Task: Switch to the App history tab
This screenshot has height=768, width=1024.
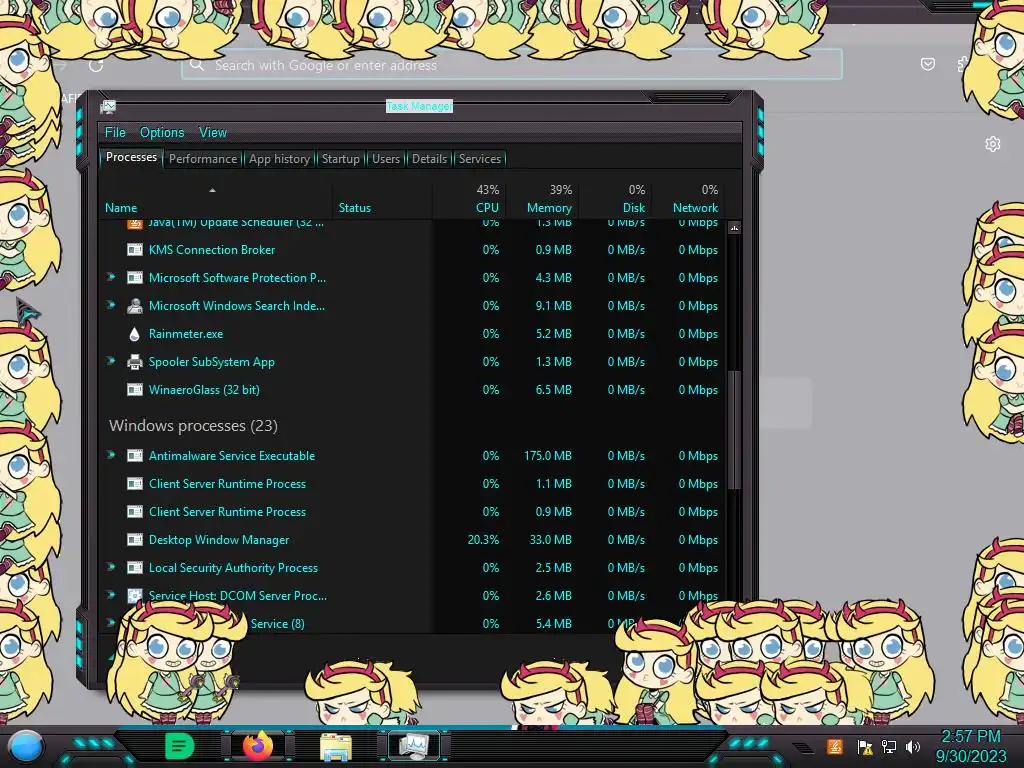Action: click(279, 159)
